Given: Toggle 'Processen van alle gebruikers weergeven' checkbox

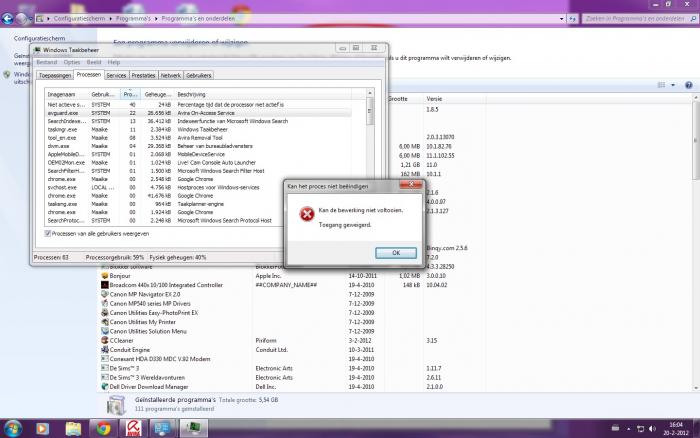Looking at the screenshot, I should [x=47, y=234].
